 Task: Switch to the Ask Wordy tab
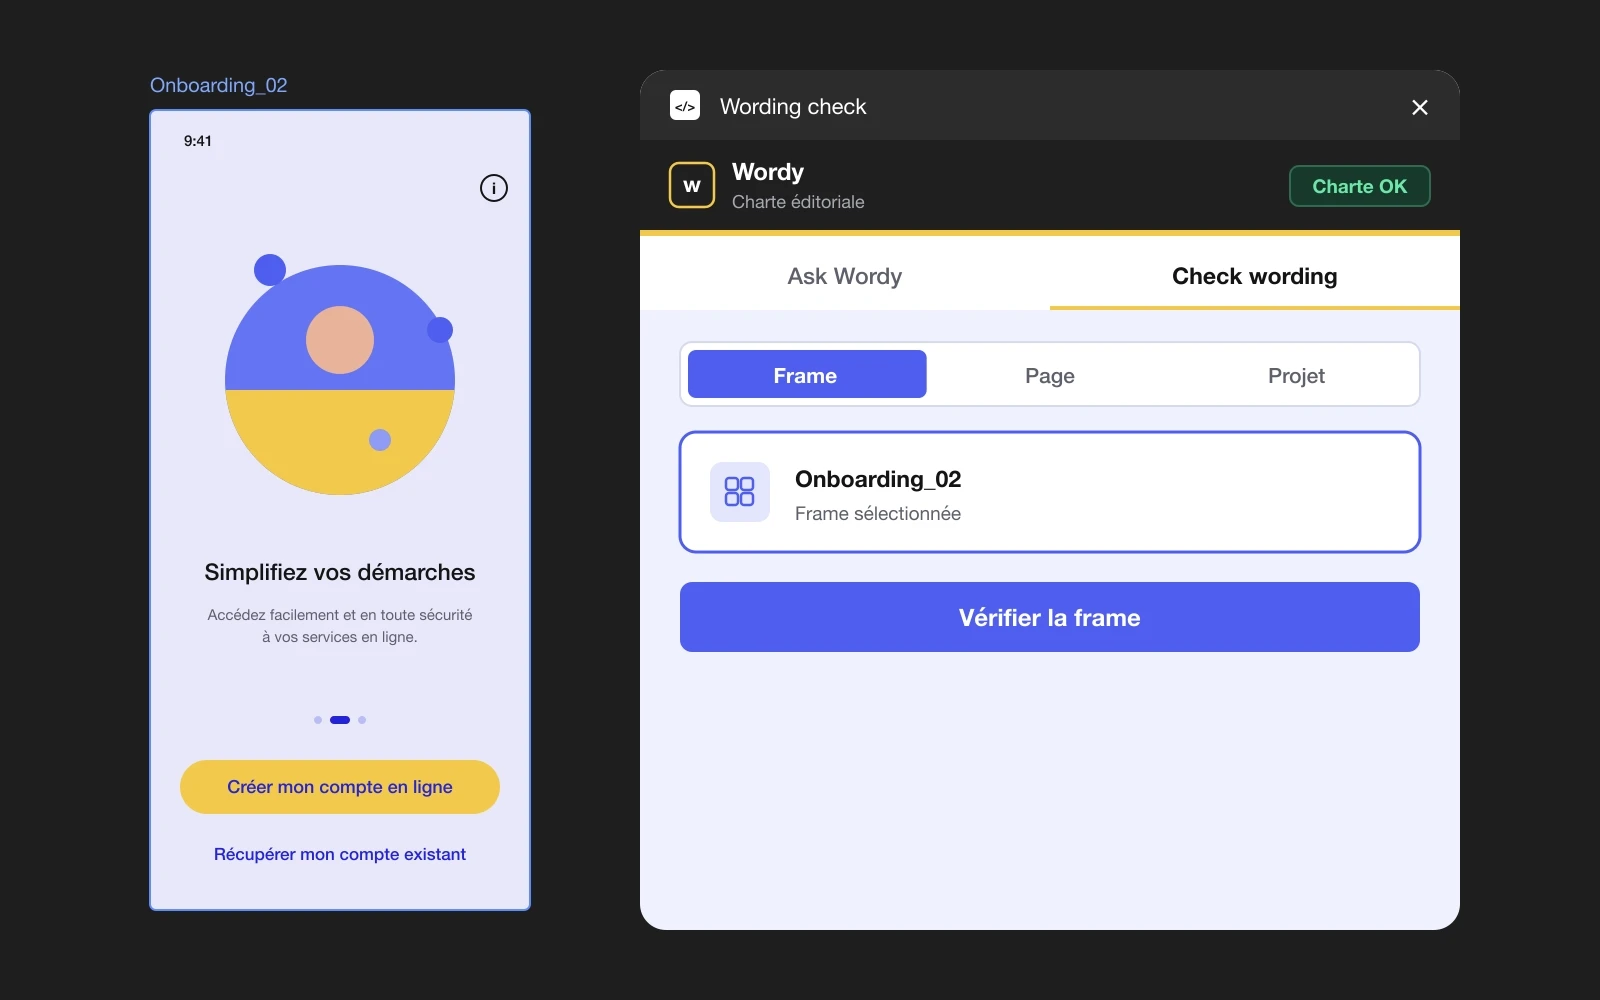tap(845, 276)
